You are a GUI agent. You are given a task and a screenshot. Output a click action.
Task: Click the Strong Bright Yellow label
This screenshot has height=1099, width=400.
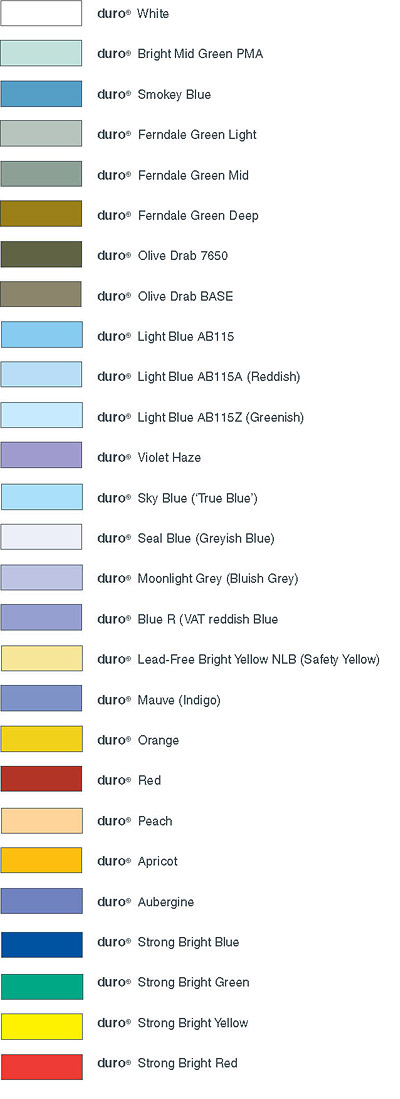coord(193,1023)
